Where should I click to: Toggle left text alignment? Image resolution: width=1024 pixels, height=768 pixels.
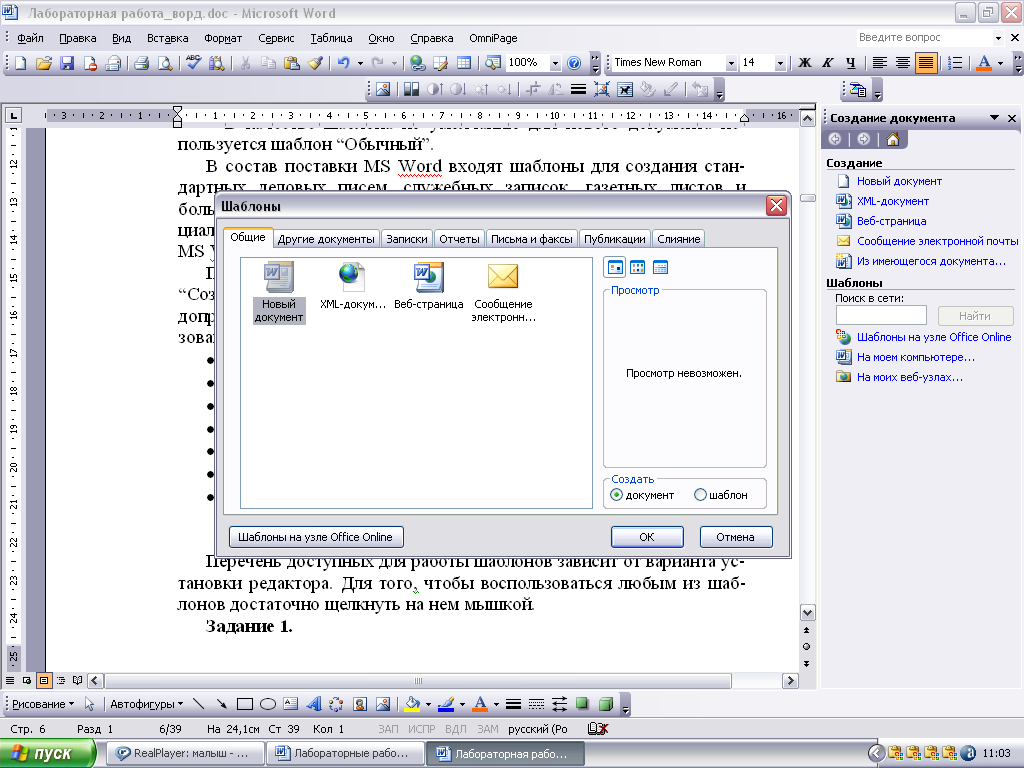tap(880, 63)
